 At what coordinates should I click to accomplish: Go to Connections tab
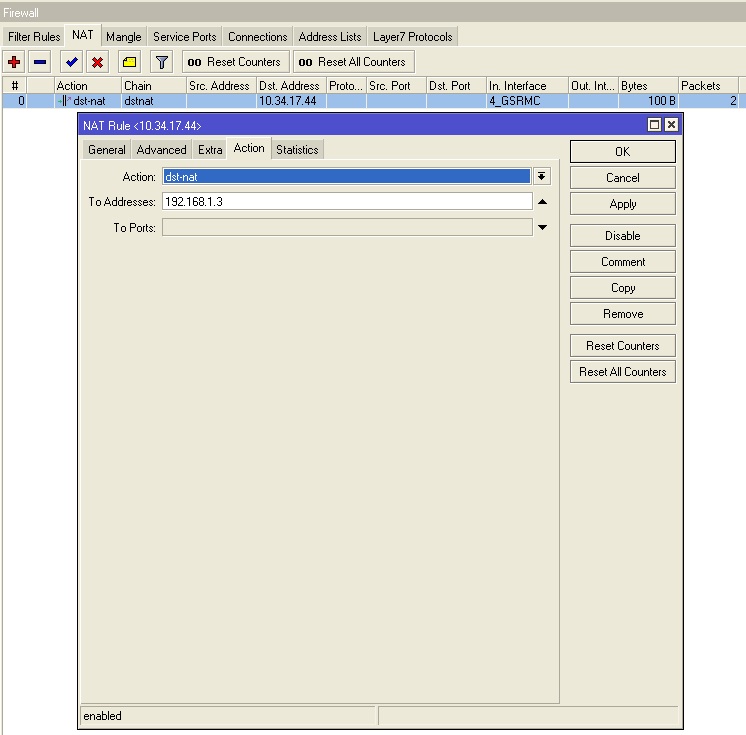click(x=257, y=37)
